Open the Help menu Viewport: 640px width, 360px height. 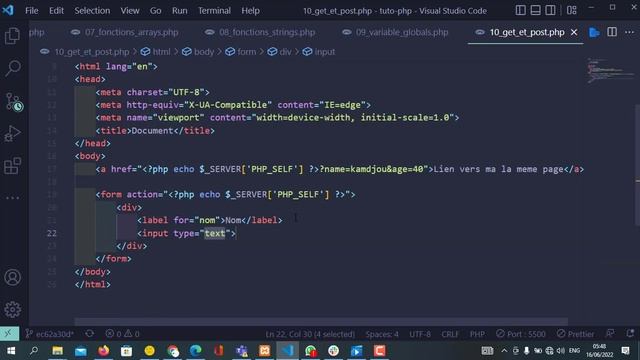pos(250,11)
